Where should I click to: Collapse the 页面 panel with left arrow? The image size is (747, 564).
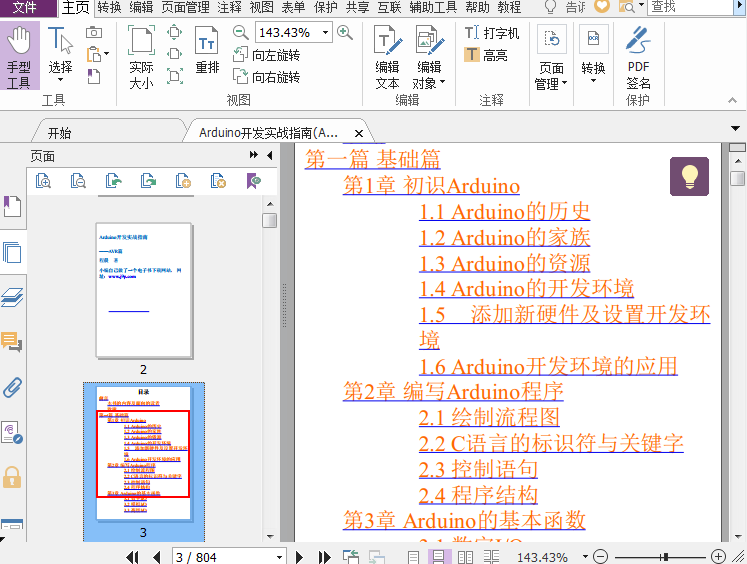click(x=270, y=155)
